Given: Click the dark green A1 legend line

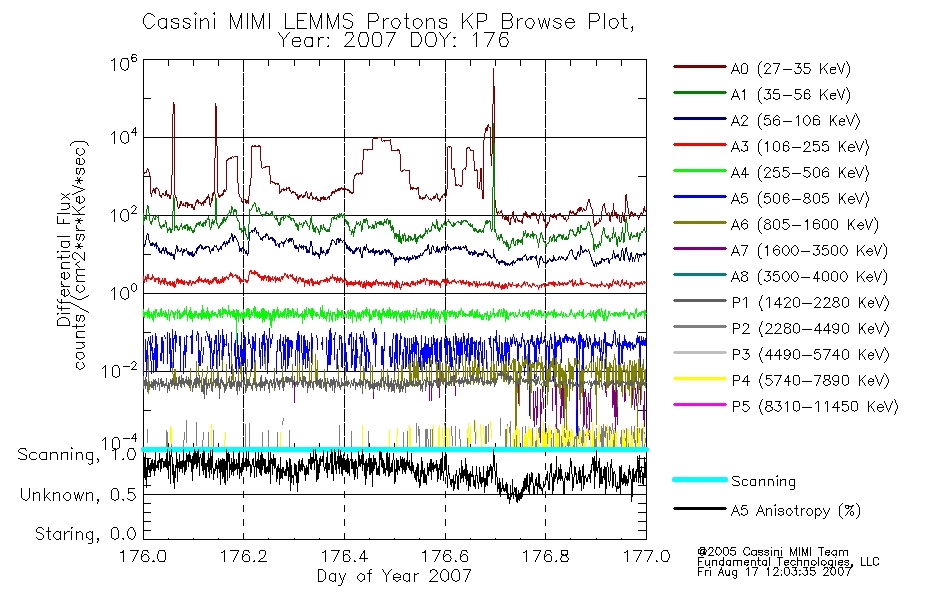Looking at the screenshot, I should pyautogui.click(x=699, y=93).
